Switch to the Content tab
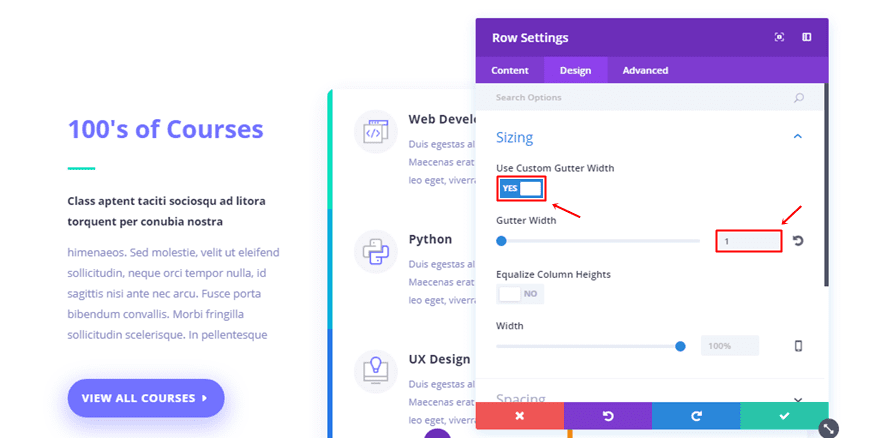Screen dimensions: 880x438 coord(510,70)
